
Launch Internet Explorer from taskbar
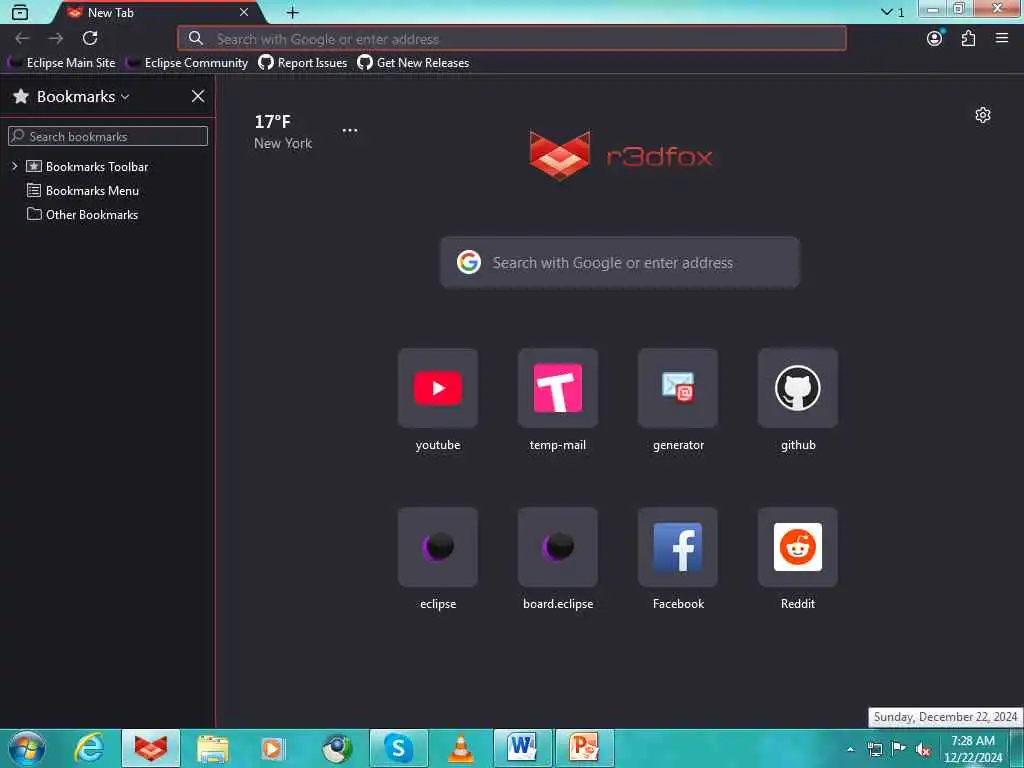(89, 748)
